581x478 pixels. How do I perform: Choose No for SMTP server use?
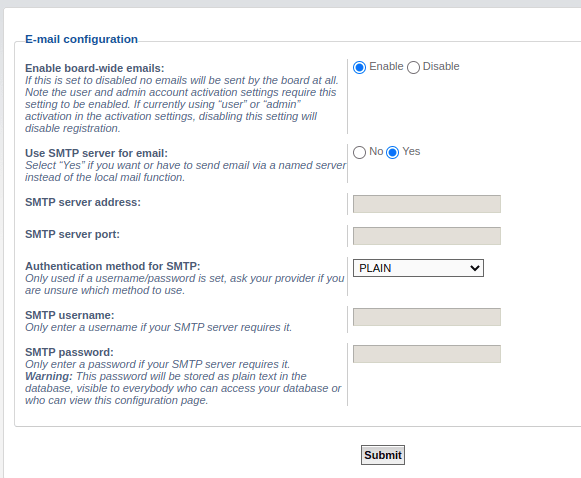[x=359, y=152]
